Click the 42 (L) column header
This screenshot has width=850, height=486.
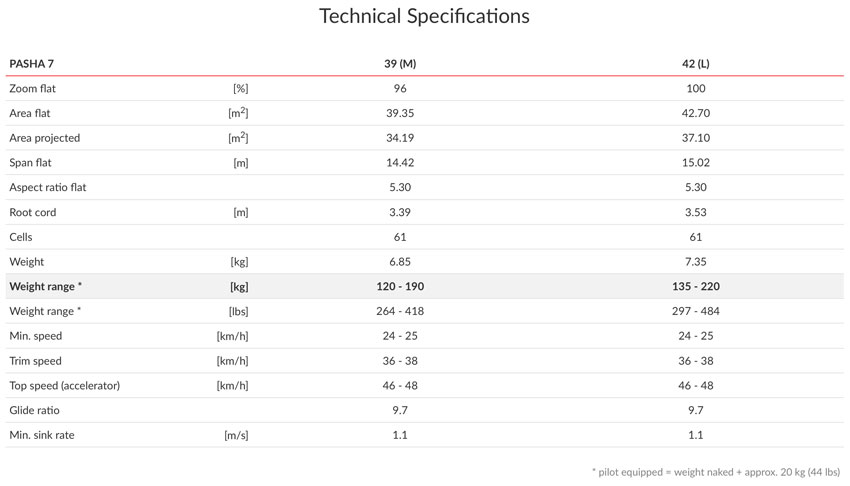696,64
